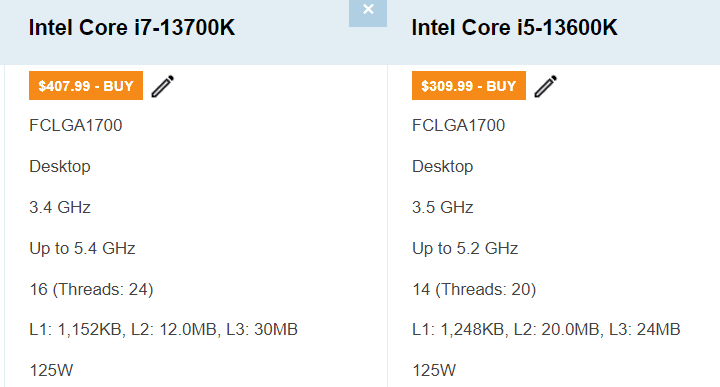Viewport: 720px width, 387px height.
Task: Click the 14 (Threads: 20) core count
Action: (474, 289)
